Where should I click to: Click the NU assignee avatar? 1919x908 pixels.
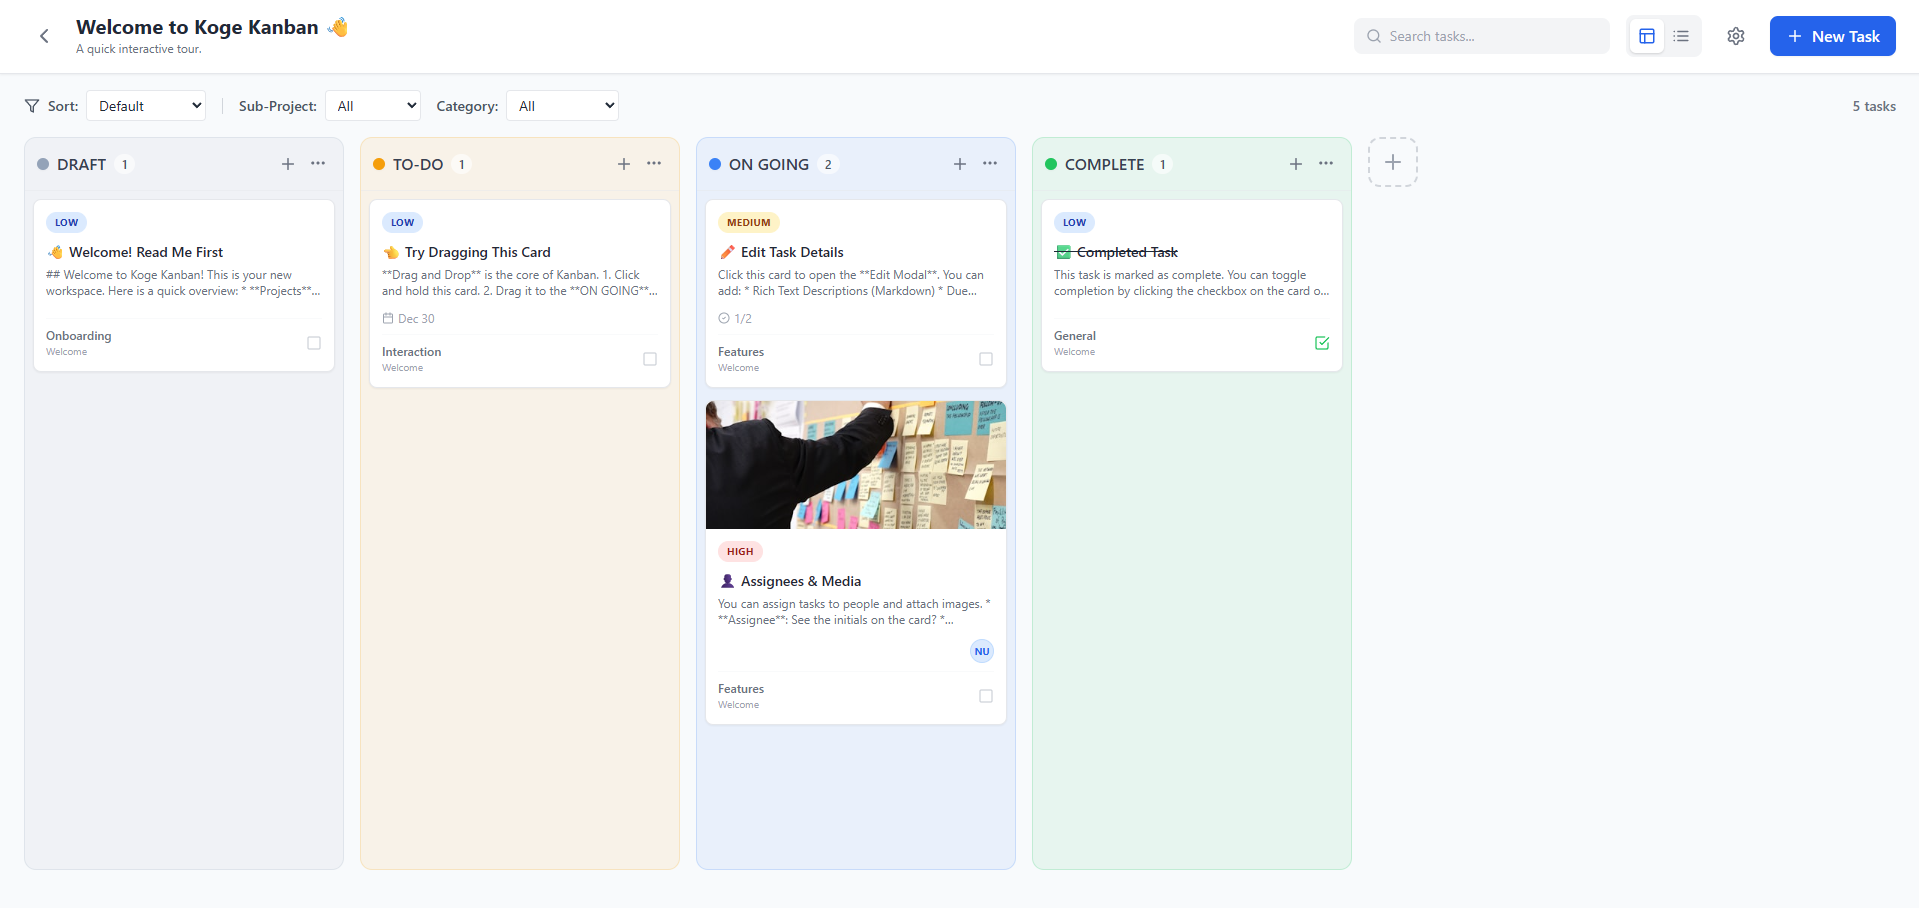click(x=981, y=651)
